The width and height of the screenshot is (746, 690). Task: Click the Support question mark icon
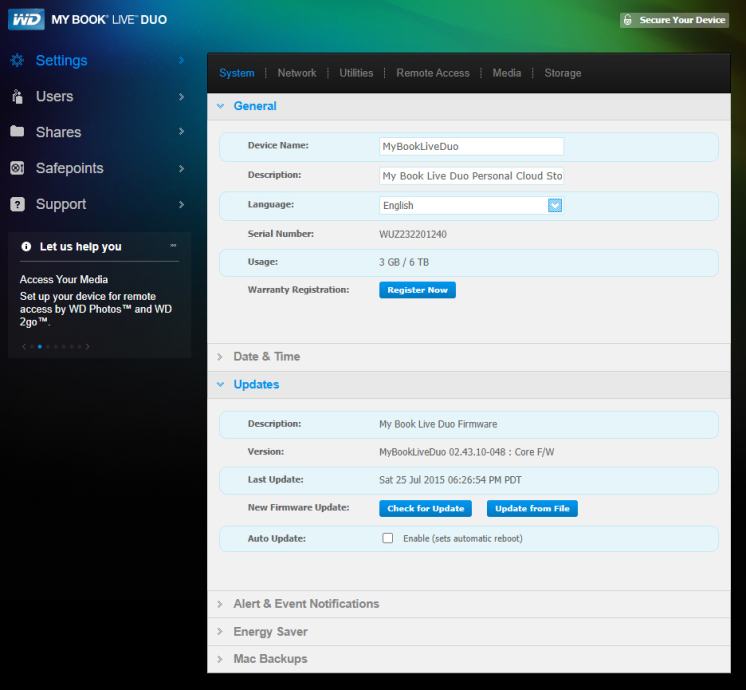[17, 204]
